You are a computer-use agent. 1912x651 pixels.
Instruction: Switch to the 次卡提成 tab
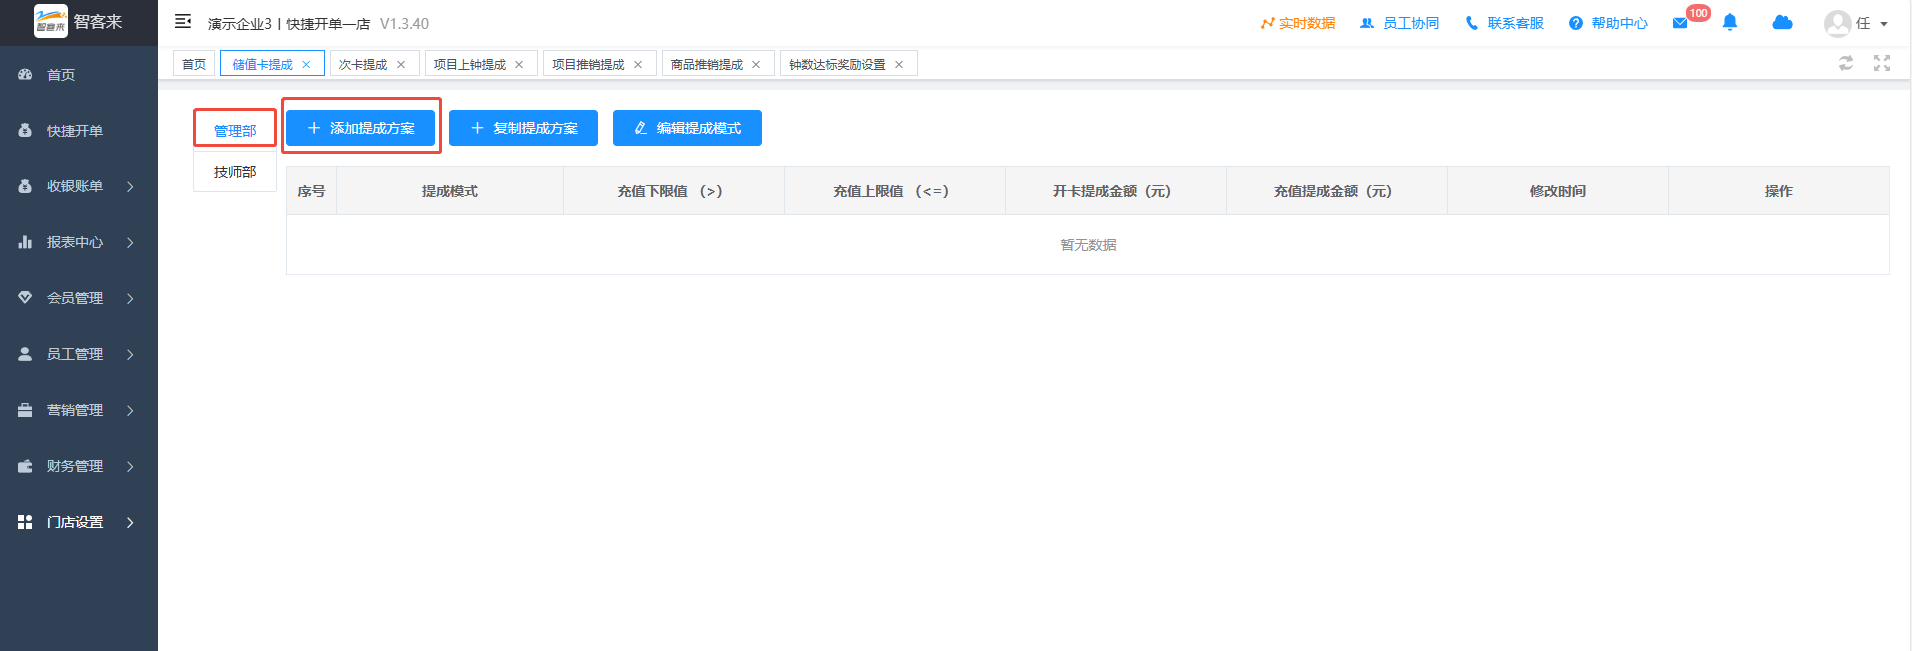click(x=362, y=64)
